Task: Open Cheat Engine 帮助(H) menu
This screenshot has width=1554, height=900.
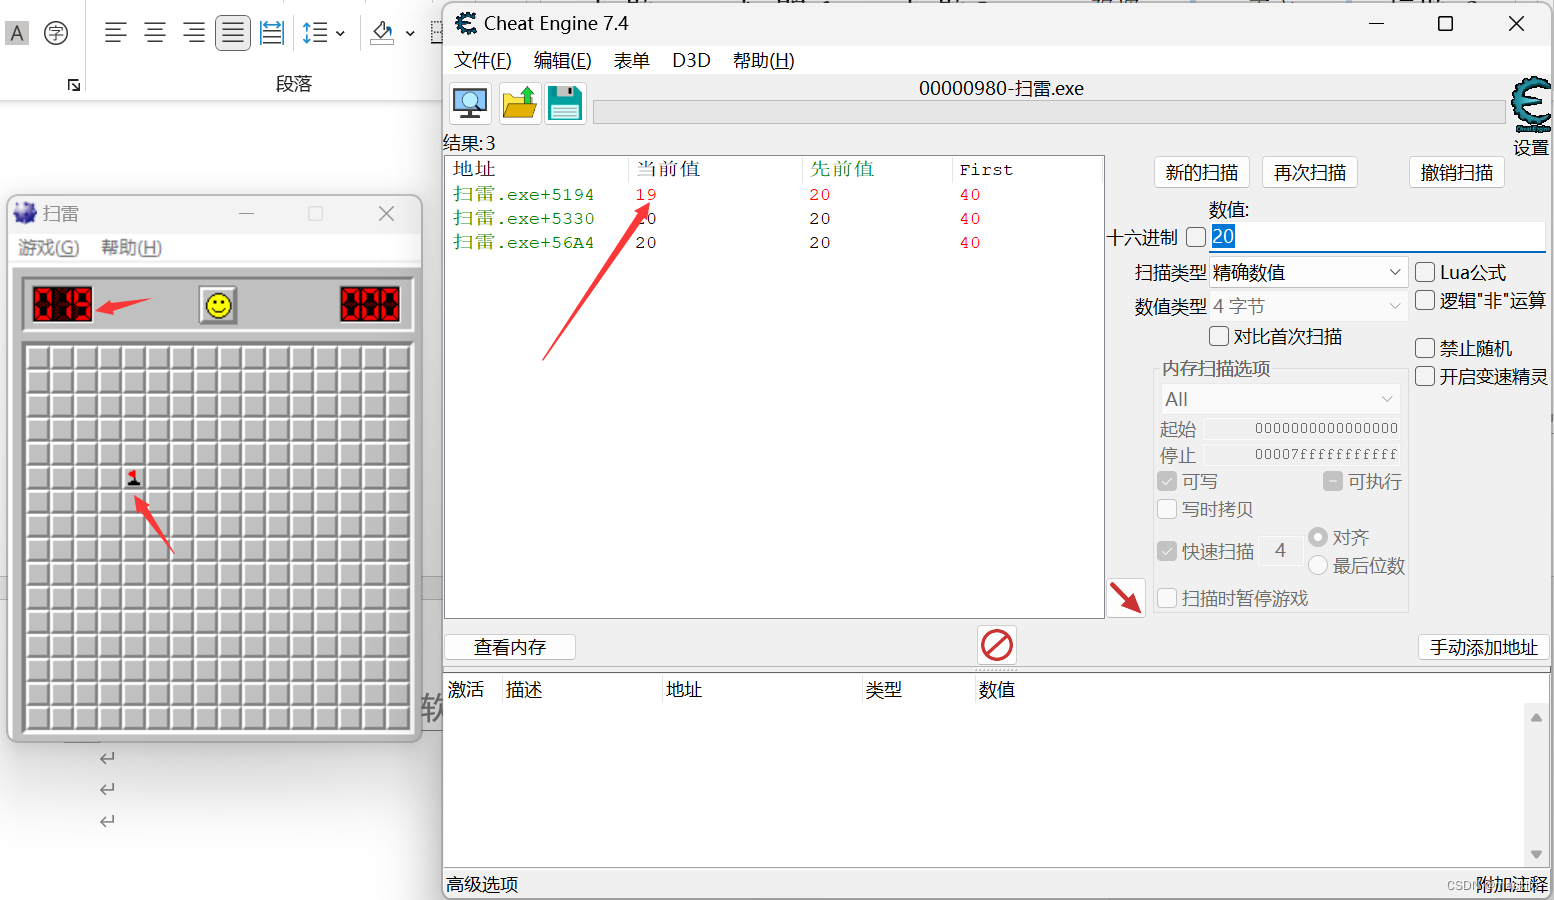Action: point(764,60)
